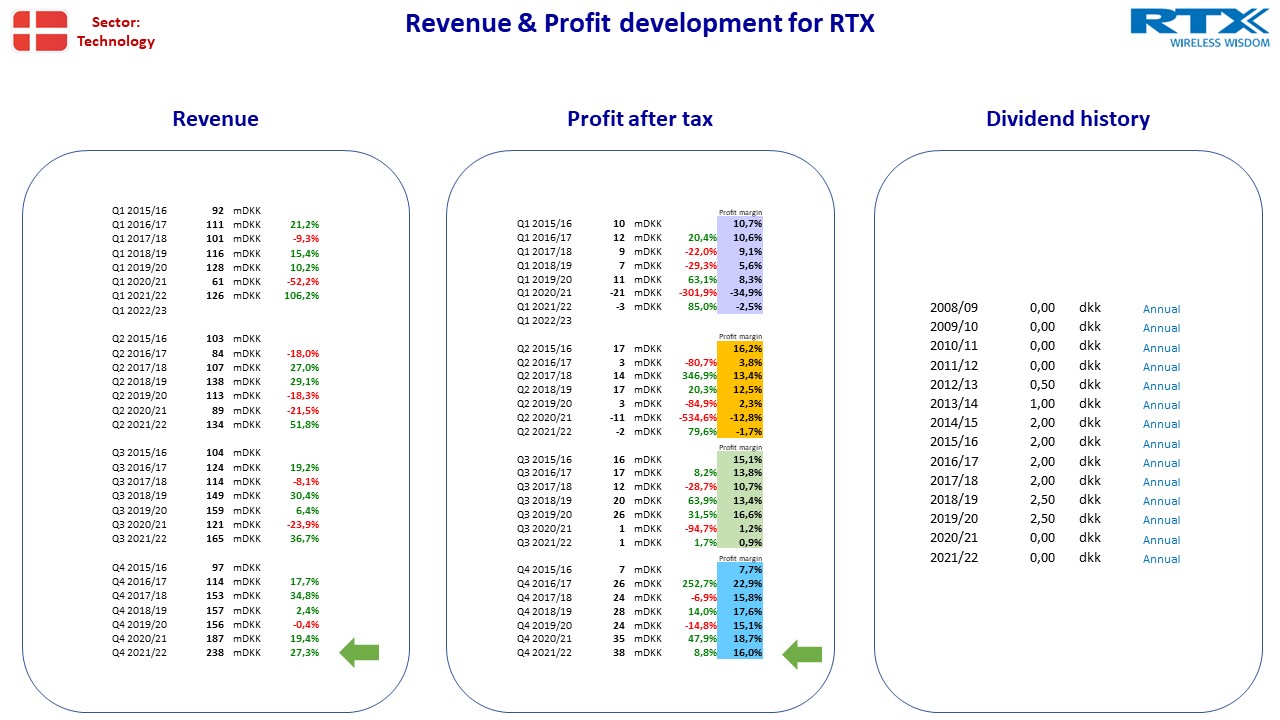Image resolution: width=1280 pixels, height=720 pixels.
Task: Click revenue growth 34,8% for Q4 2017/18
Action: 305,595
